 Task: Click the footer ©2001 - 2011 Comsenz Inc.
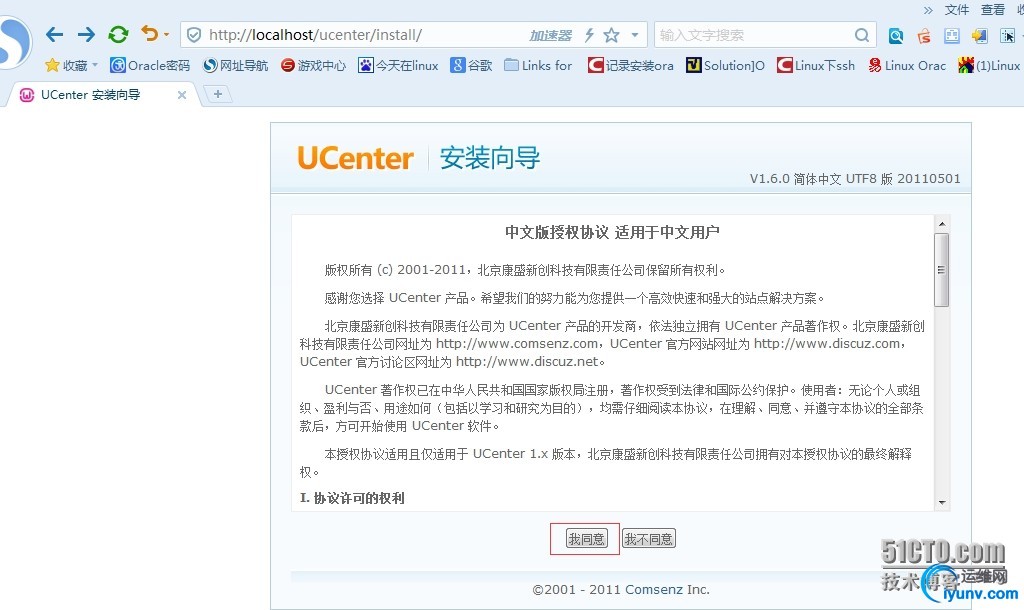click(x=621, y=589)
